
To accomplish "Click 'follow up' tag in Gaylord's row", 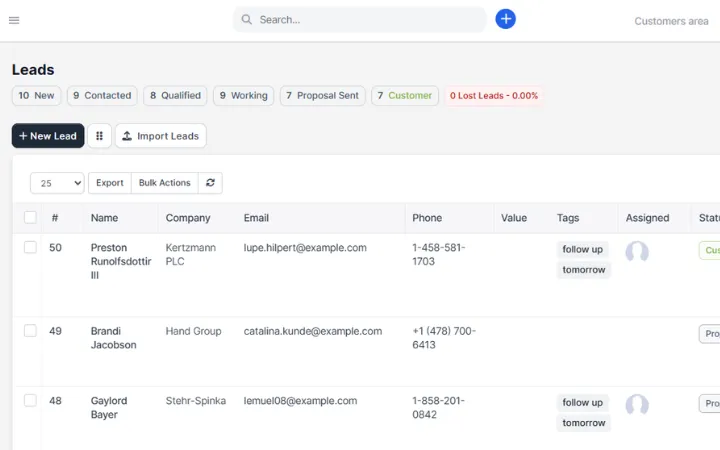I will click(x=582, y=403).
